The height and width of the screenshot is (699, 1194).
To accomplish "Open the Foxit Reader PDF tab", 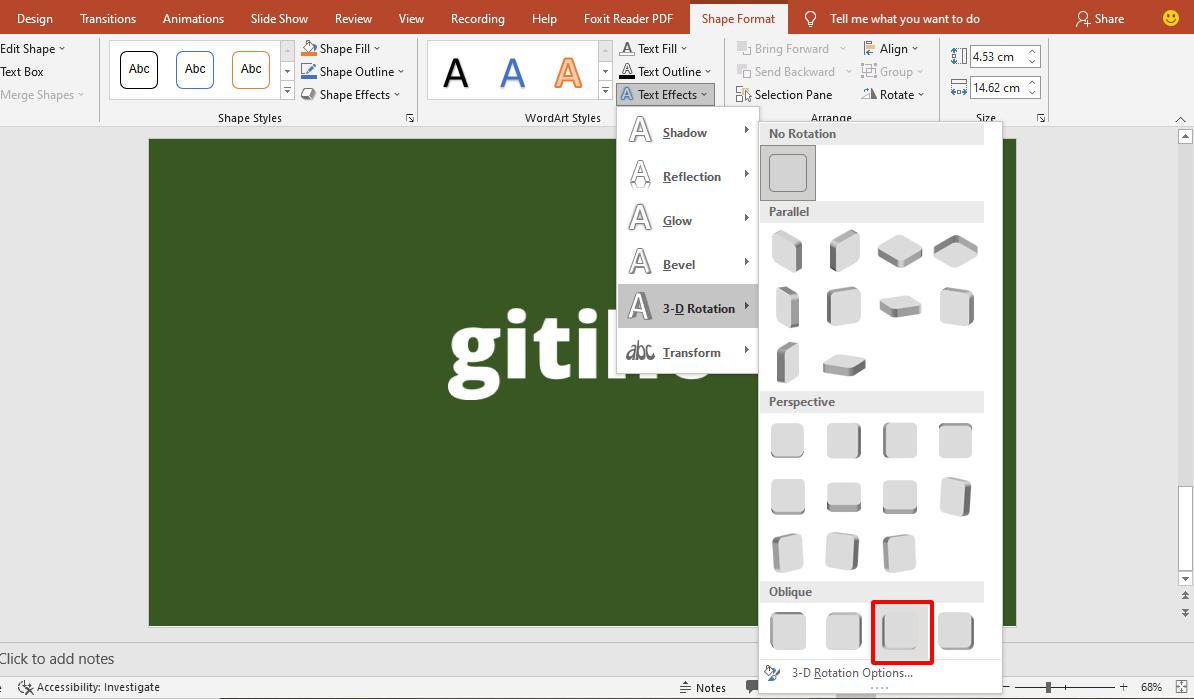I will pyautogui.click(x=628, y=18).
